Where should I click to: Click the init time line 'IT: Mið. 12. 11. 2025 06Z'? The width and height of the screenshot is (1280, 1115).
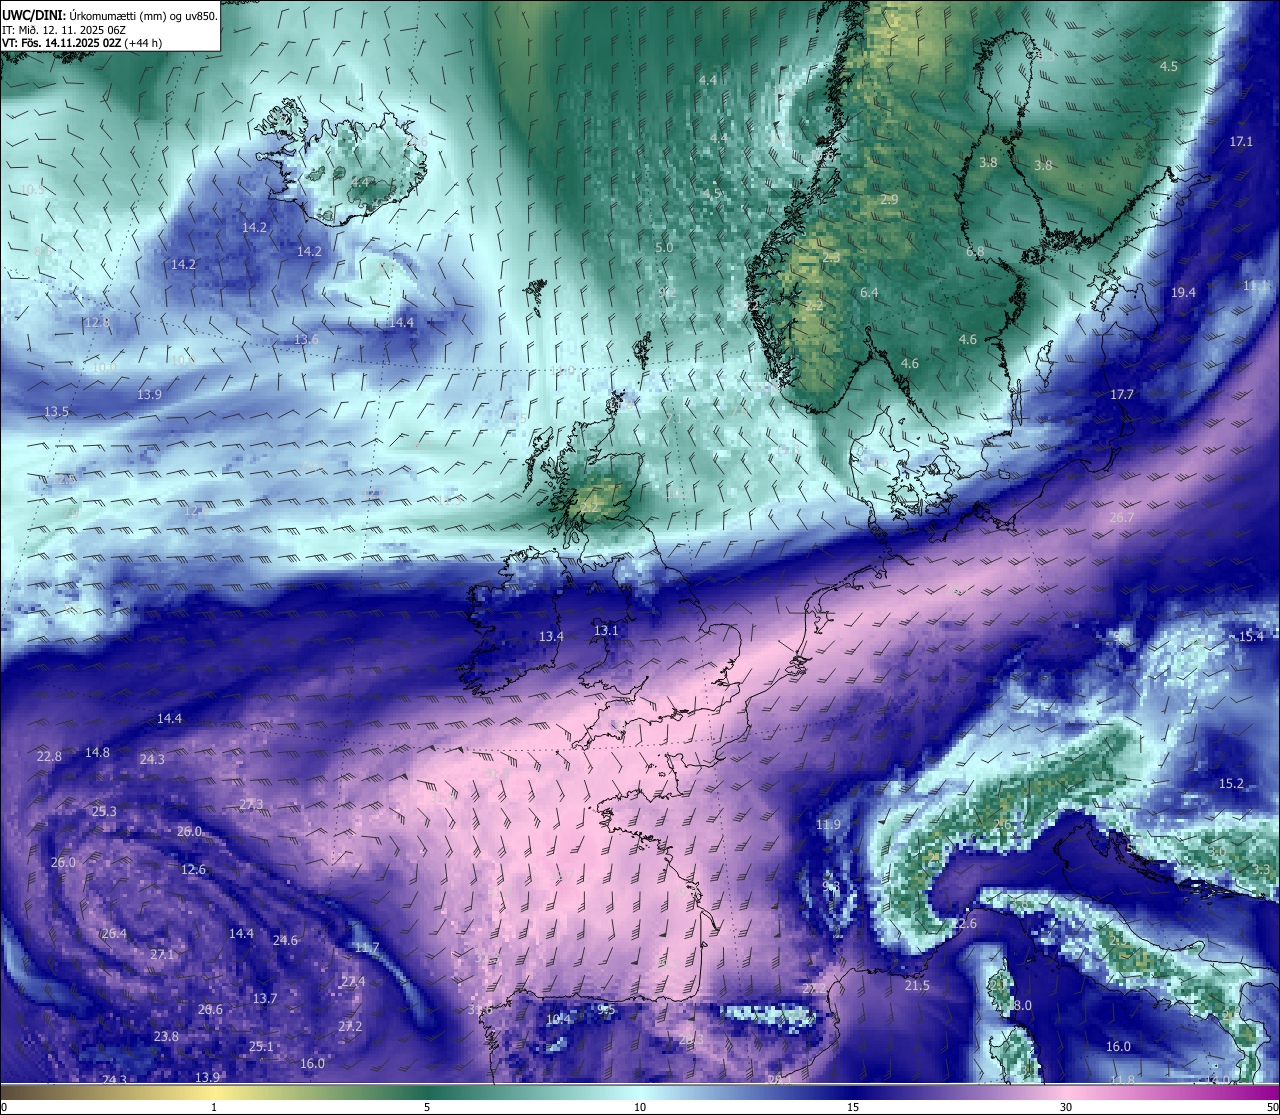[x=64, y=29]
